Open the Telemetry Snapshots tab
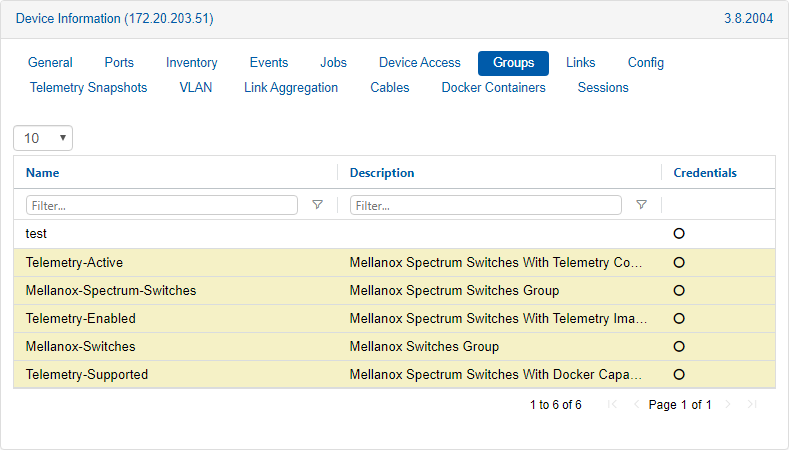 [89, 88]
